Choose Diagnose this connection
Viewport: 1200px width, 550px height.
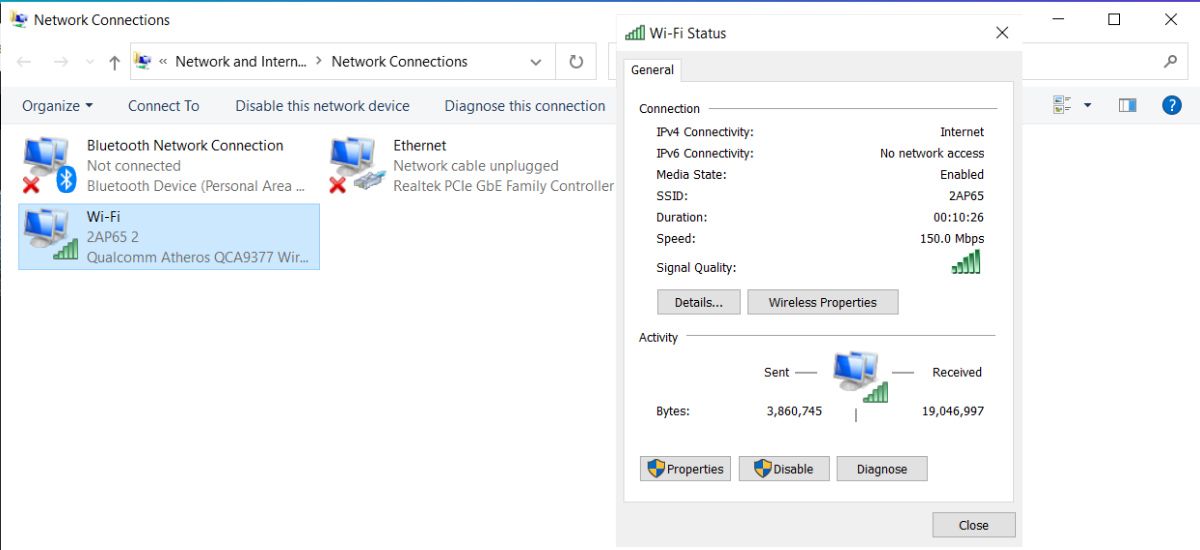(525, 106)
